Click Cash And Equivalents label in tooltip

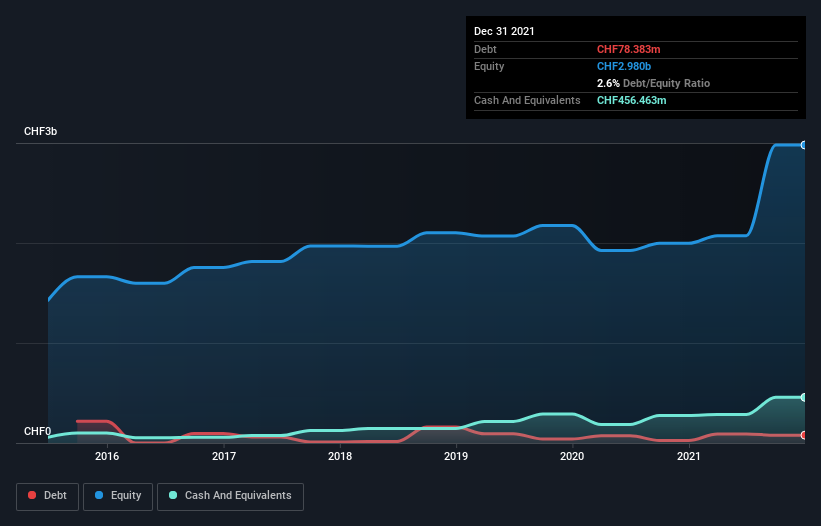pos(527,100)
